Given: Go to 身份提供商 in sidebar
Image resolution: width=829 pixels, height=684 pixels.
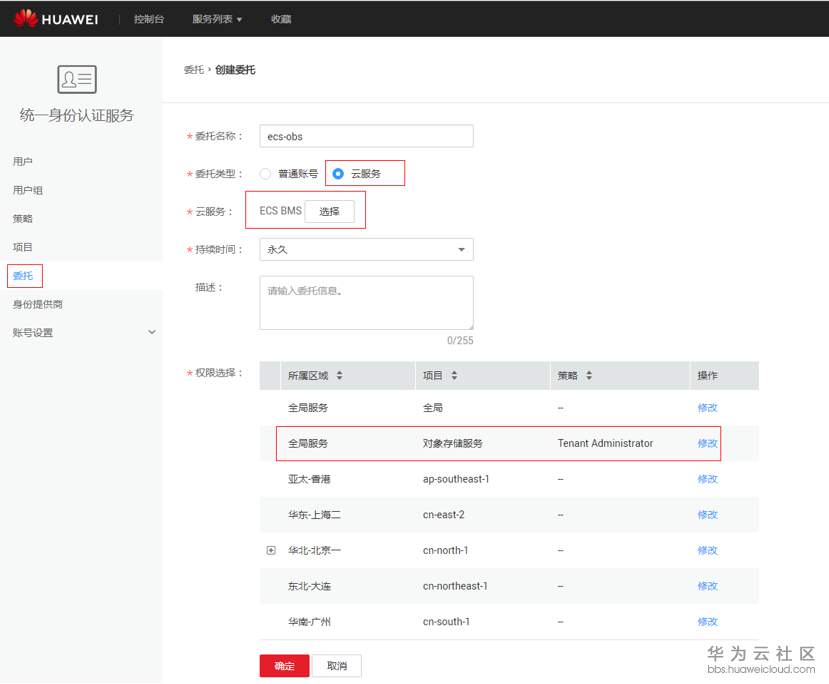Looking at the screenshot, I should click(38, 304).
